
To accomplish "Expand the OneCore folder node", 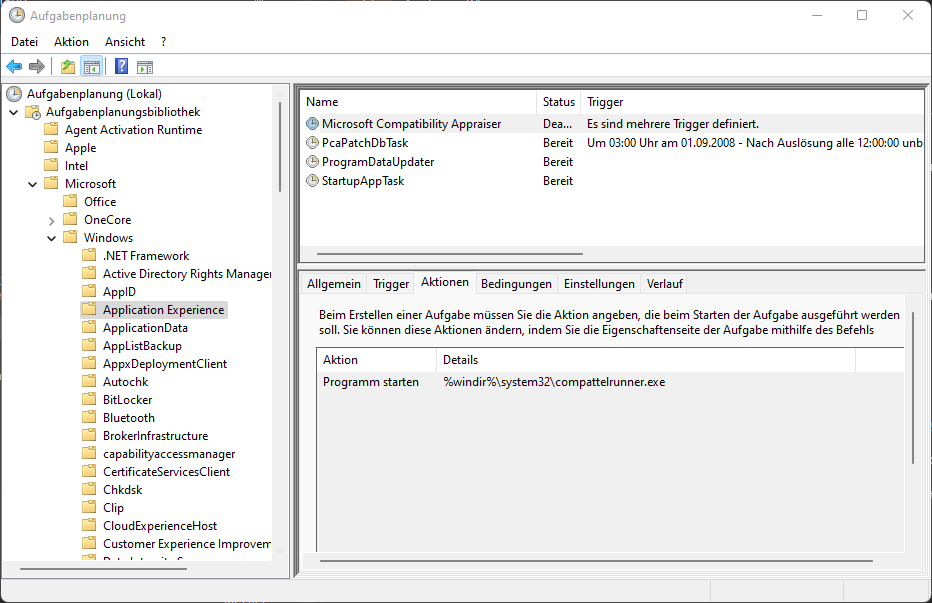I will pos(52,221).
